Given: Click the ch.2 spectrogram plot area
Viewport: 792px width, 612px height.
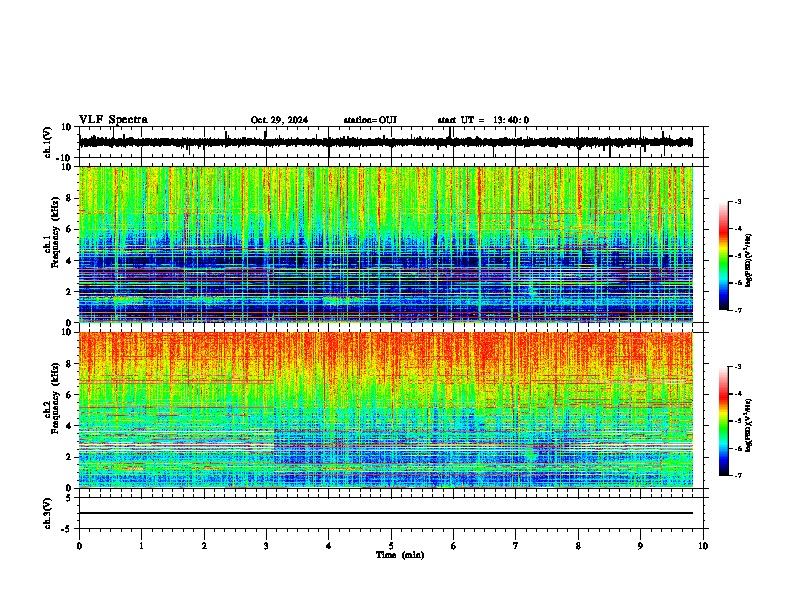Looking at the screenshot, I should point(386,410).
